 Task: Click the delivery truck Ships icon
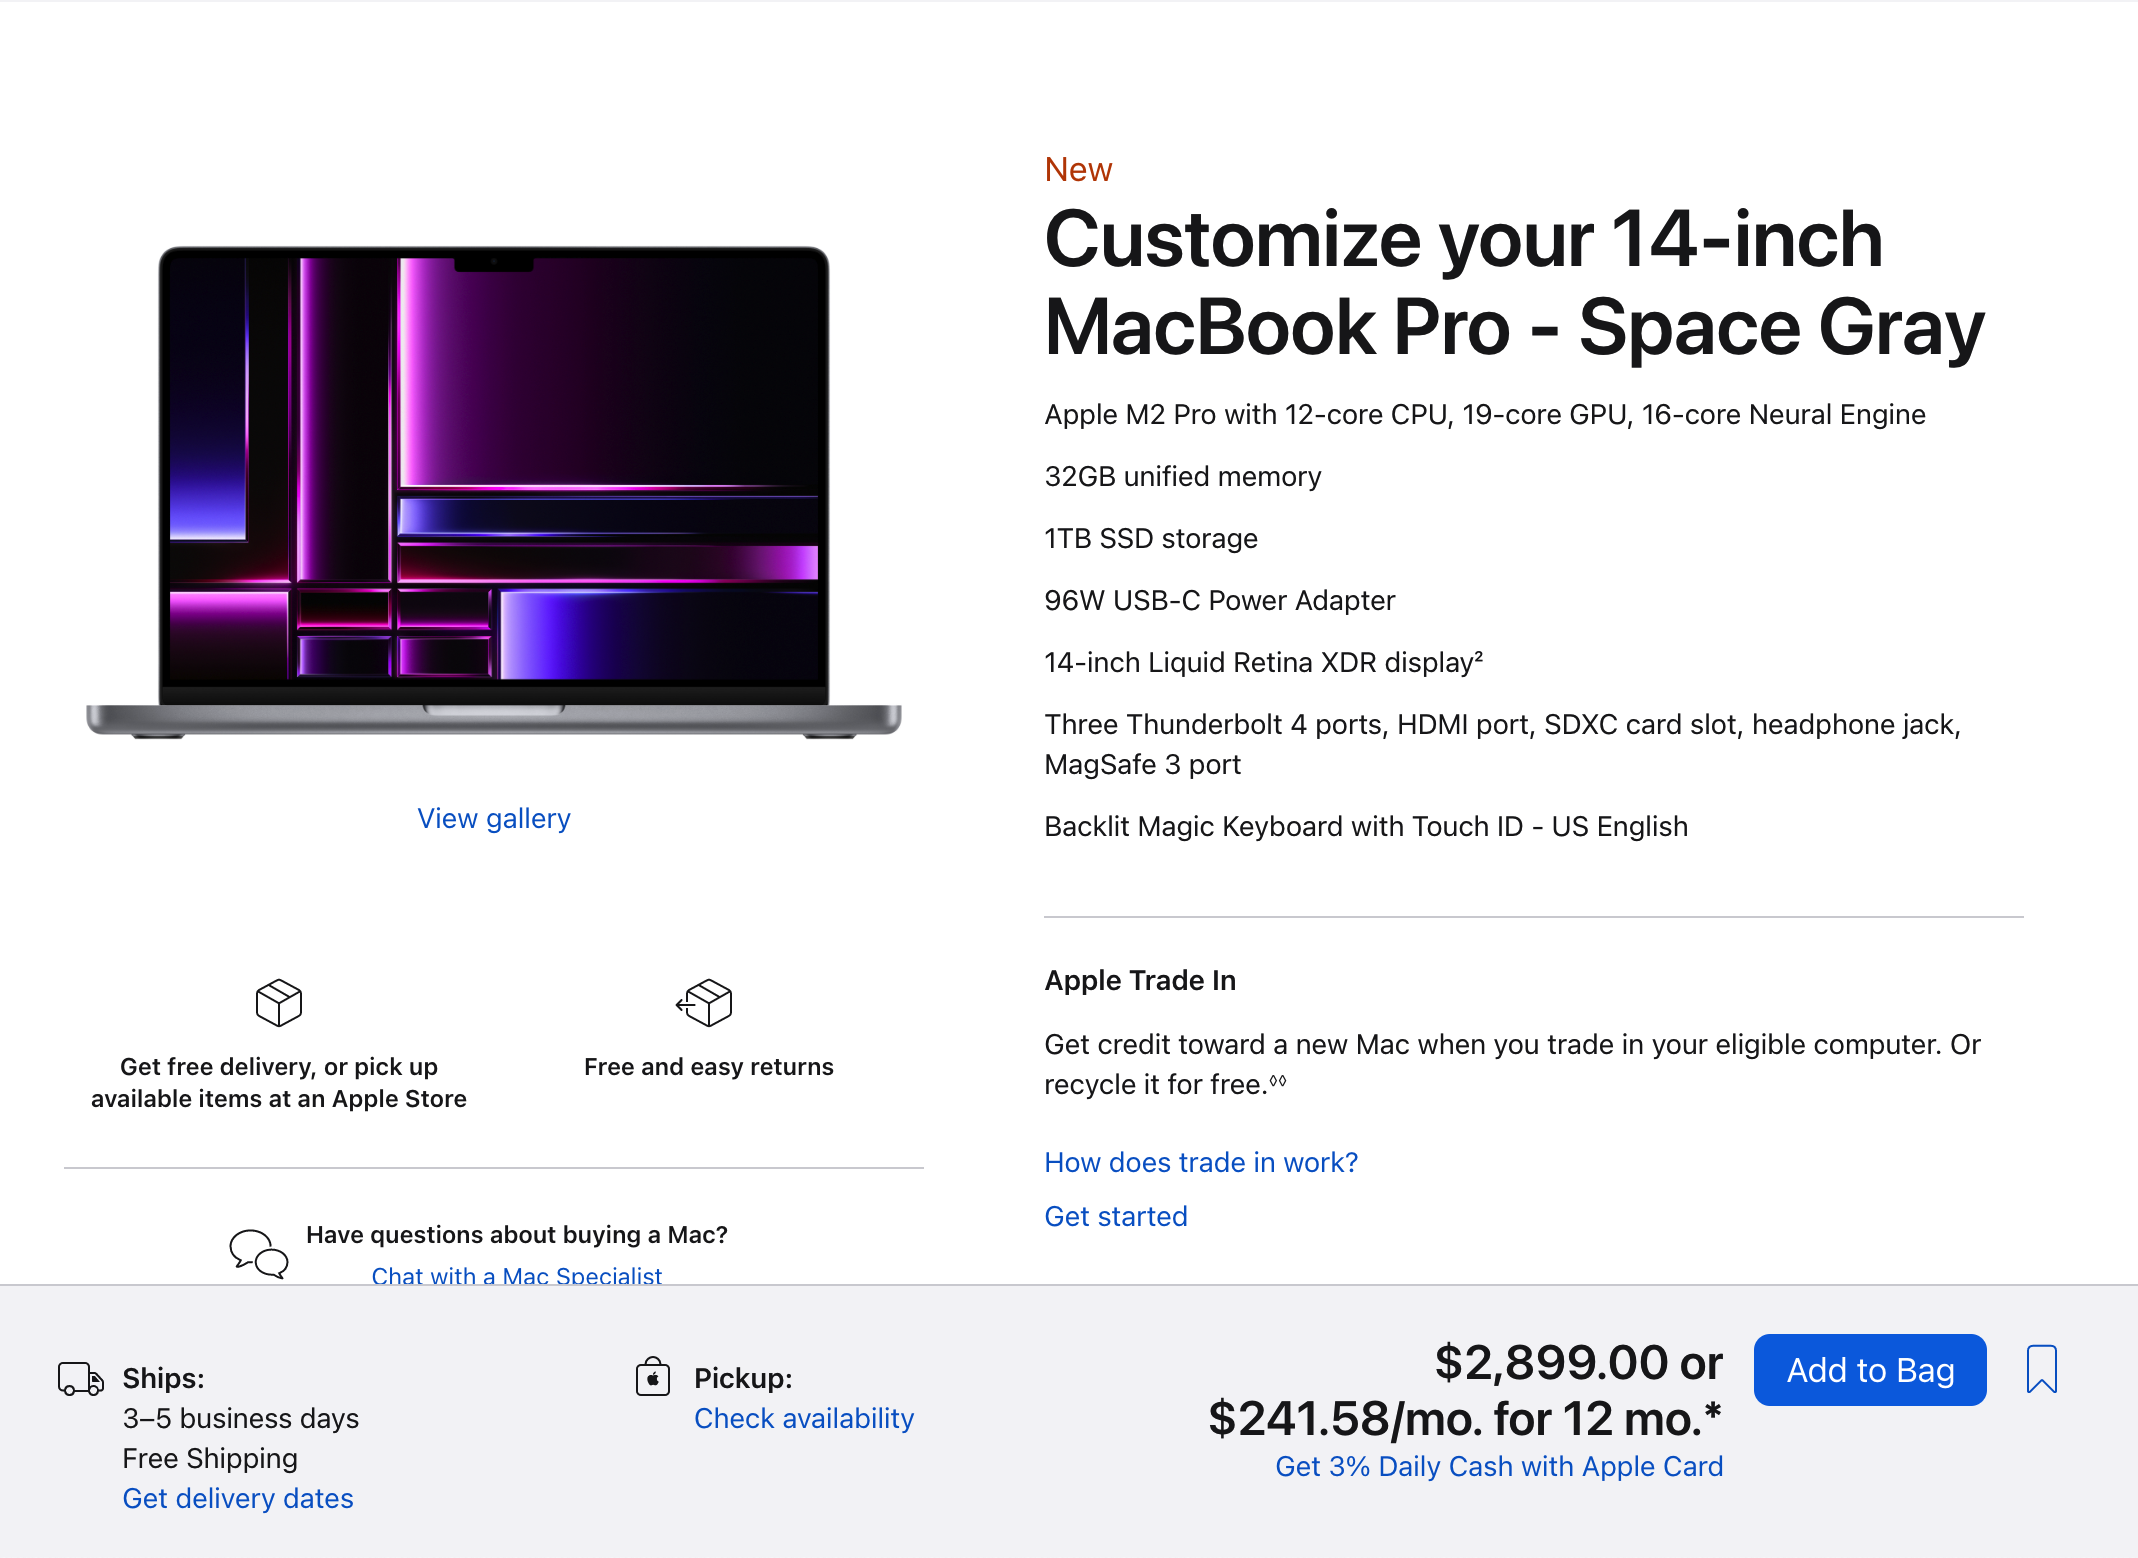pyautogui.click(x=80, y=1379)
